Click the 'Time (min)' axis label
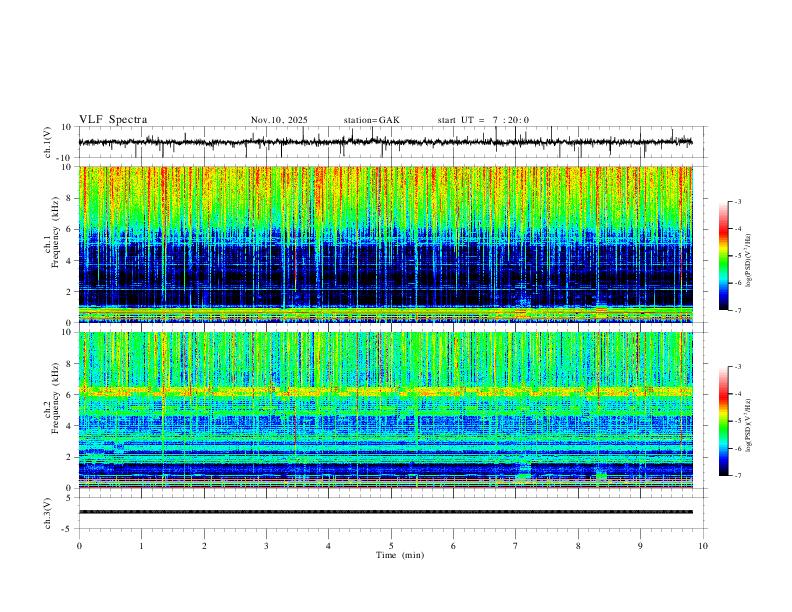The image size is (792, 612). [400, 555]
